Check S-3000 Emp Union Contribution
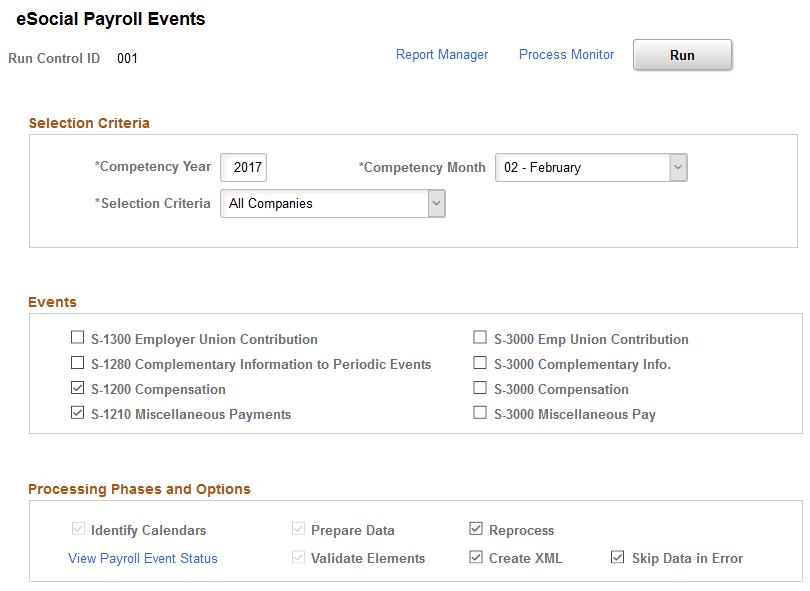The height and width of the screenshot is (591, 810). point(481,338)
